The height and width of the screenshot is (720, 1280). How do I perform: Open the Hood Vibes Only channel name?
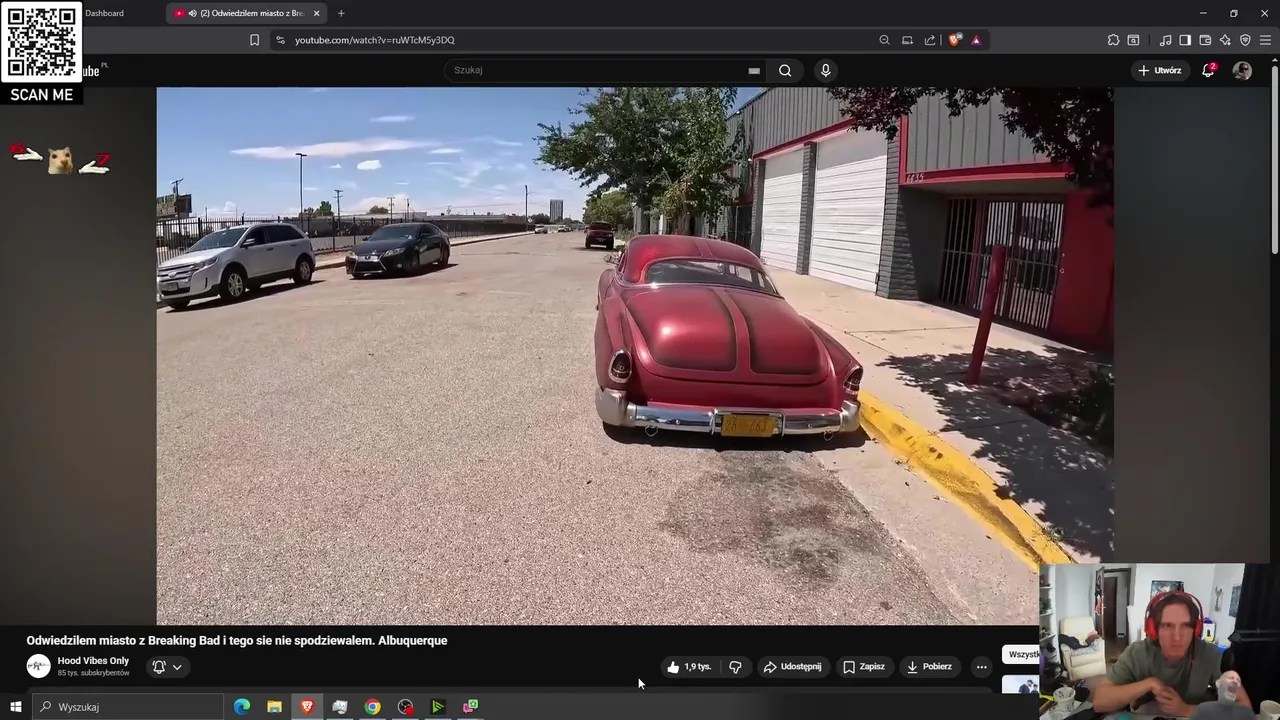(93, 661)
